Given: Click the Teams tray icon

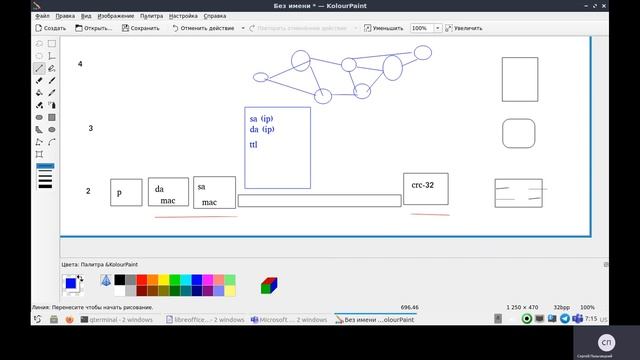Looking at the screenshot, I should pyautogui.click(x=577, y=319).
